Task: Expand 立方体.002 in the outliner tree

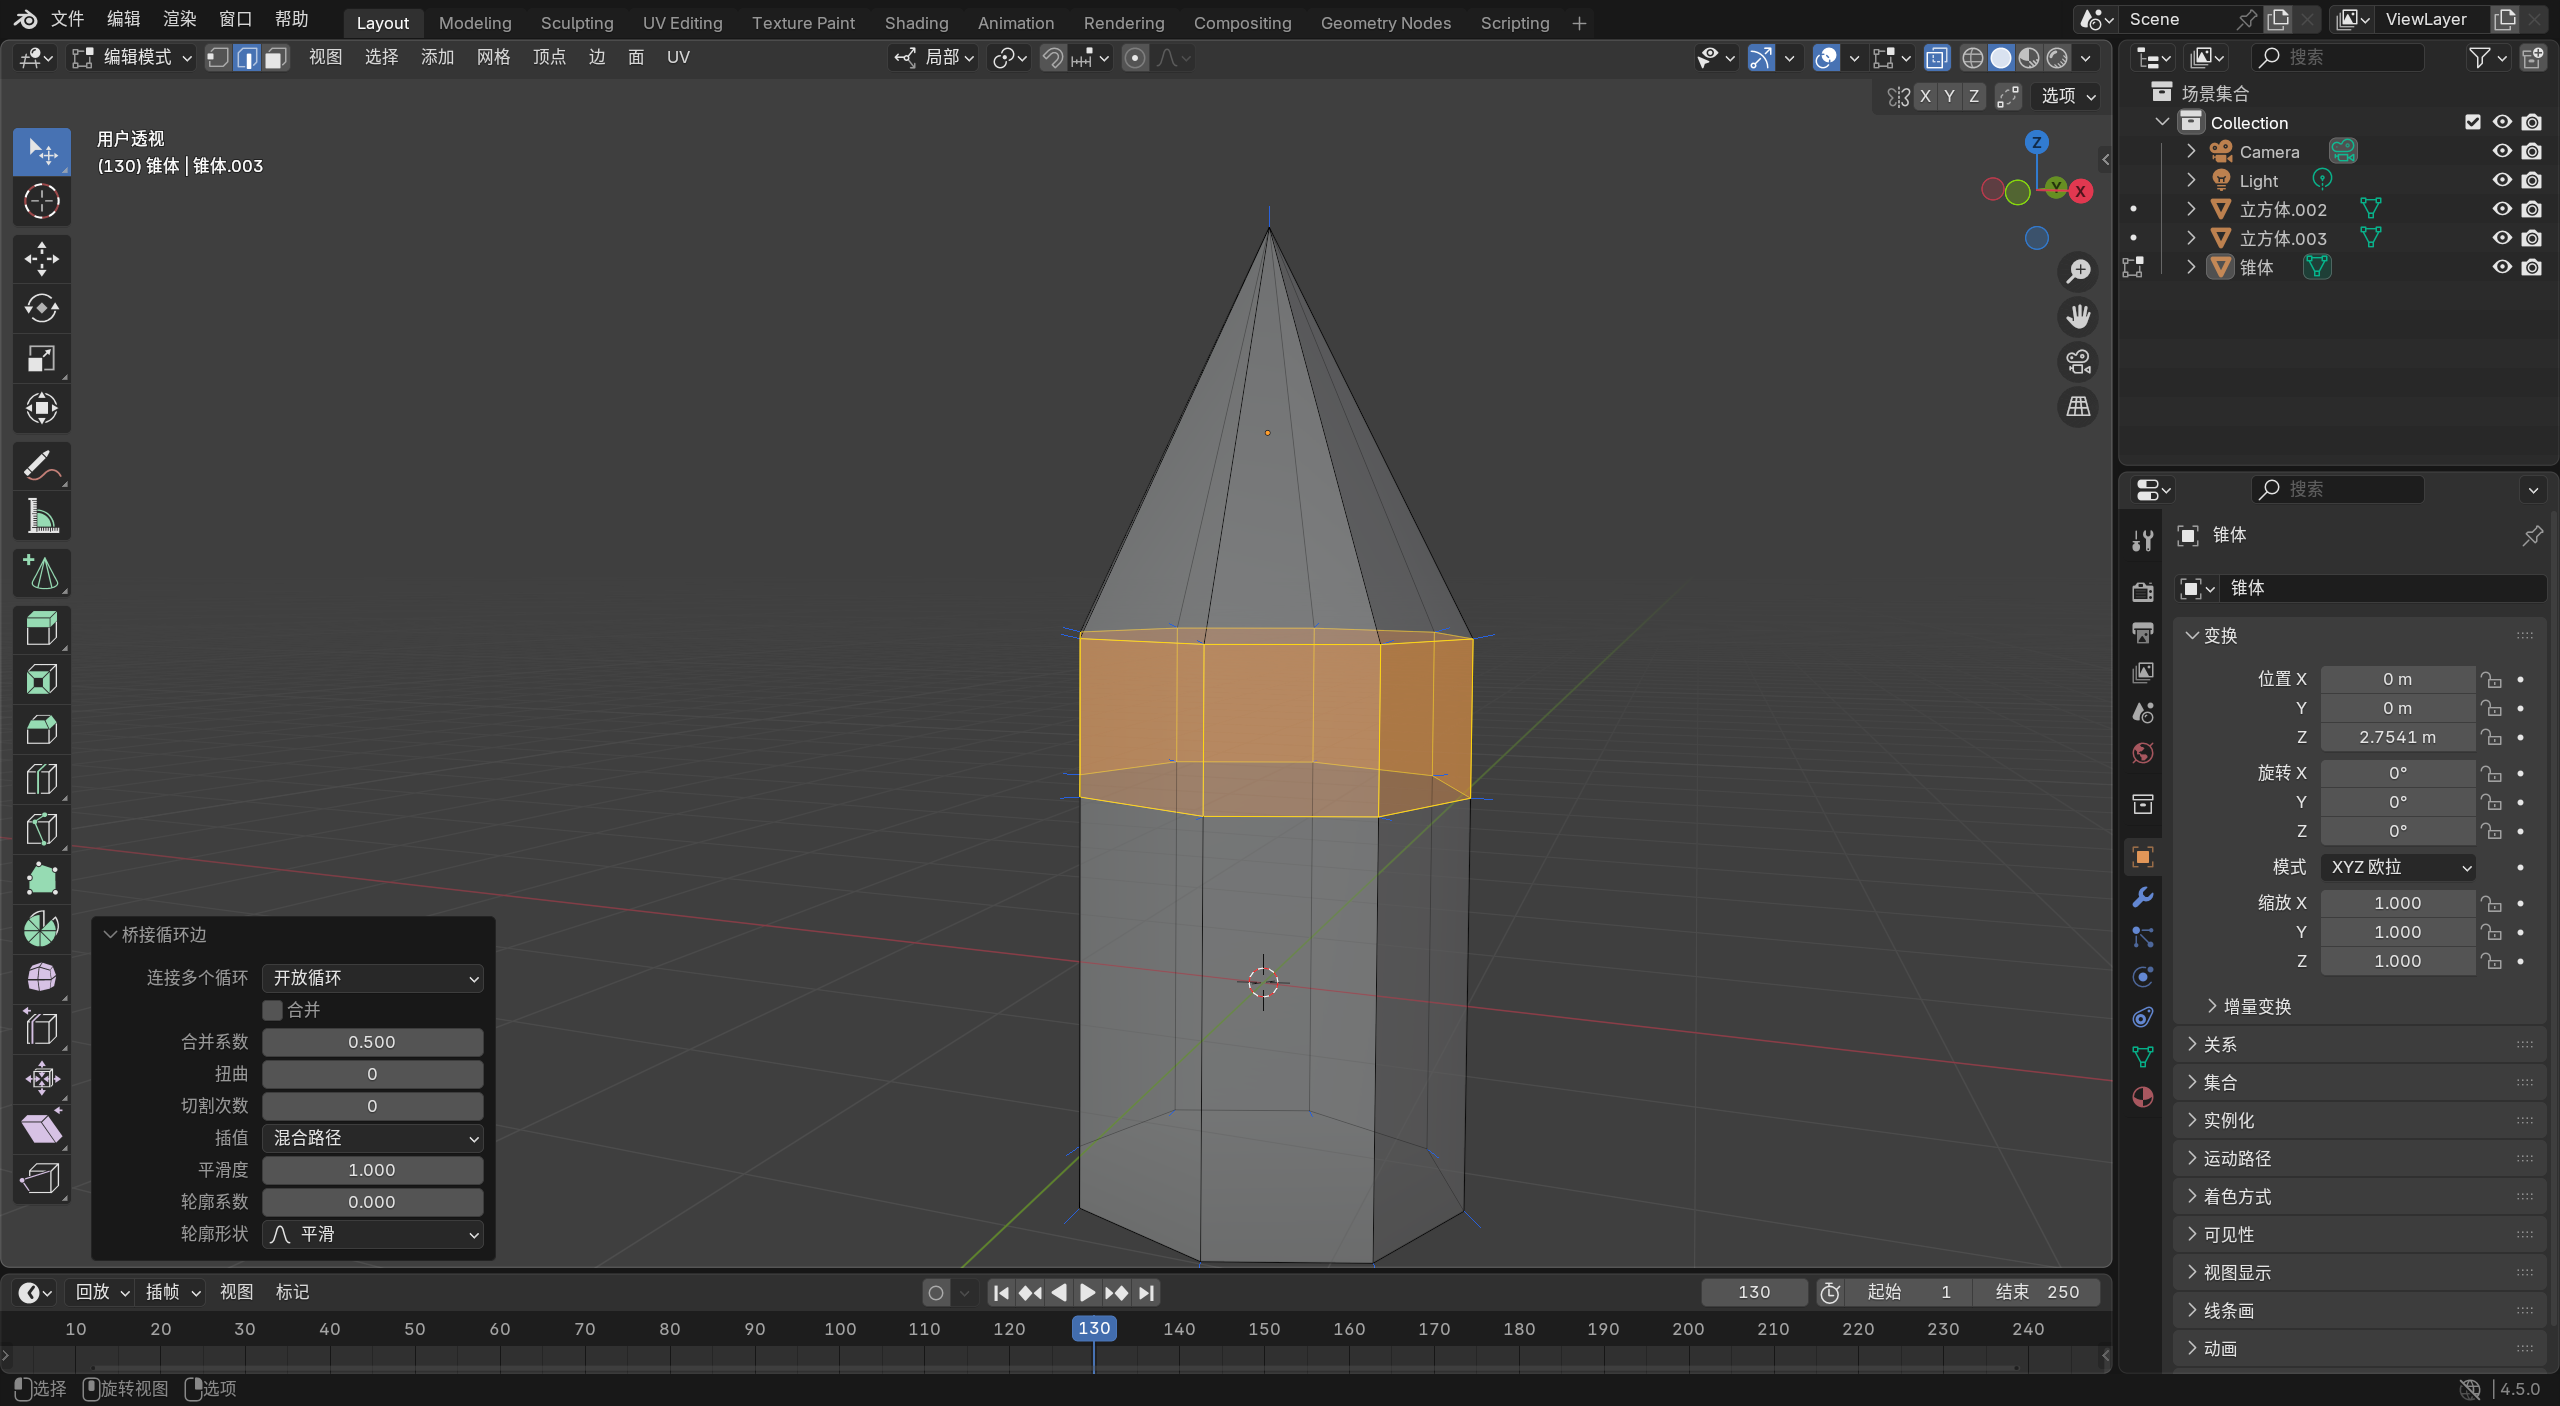Action: [2191, 209]
